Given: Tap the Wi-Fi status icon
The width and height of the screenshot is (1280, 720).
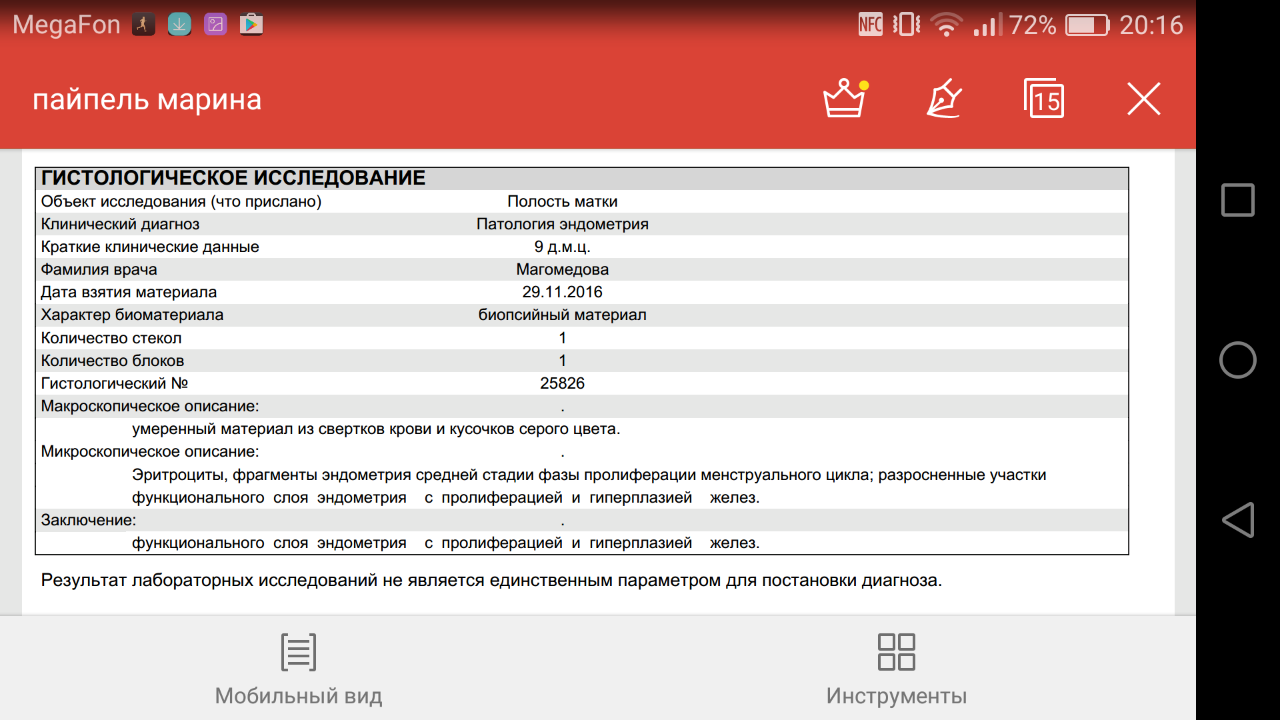Looking at the screenshot, I should click(x=945, y=25).
